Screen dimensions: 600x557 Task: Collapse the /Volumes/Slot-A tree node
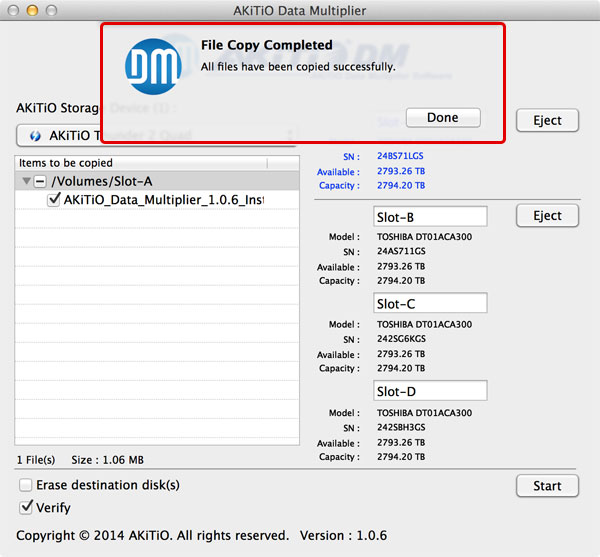click(x=25, y=182)
